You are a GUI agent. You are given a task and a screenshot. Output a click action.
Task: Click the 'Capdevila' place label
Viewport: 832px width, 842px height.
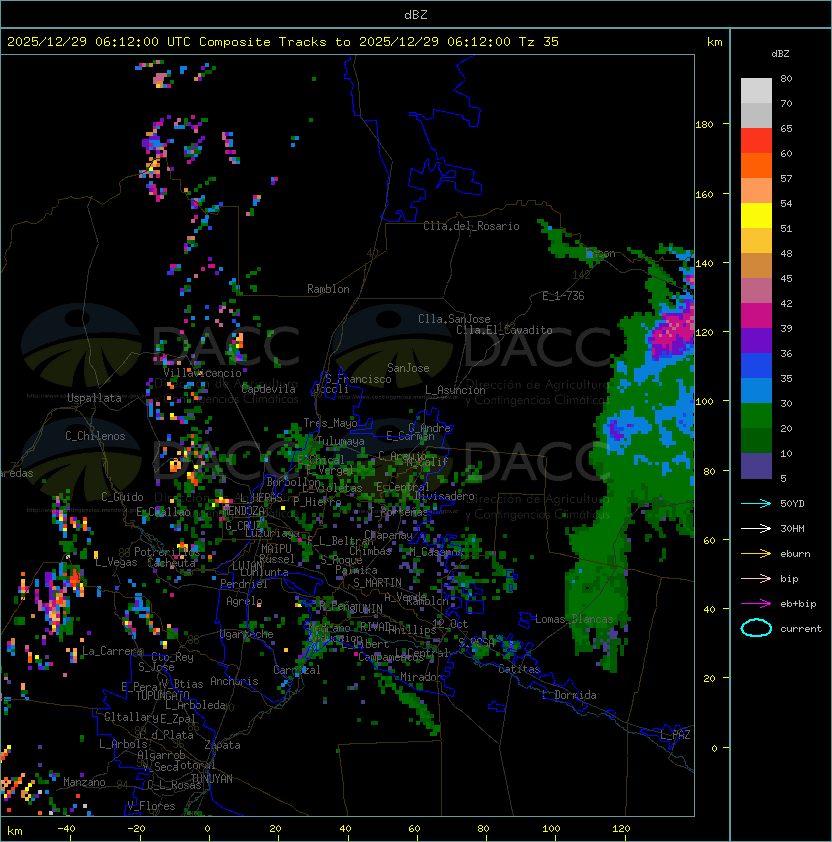coord(269,389)
